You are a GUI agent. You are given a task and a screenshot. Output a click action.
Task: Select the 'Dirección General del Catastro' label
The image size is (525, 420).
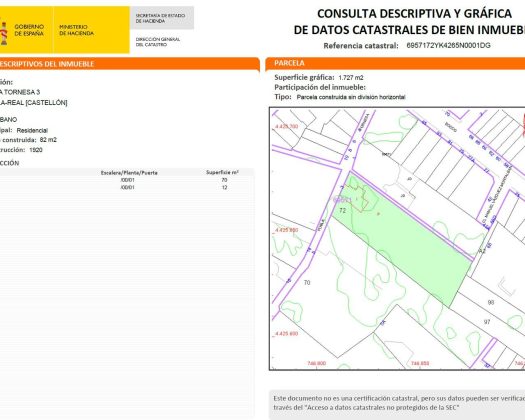coord(158,42)
